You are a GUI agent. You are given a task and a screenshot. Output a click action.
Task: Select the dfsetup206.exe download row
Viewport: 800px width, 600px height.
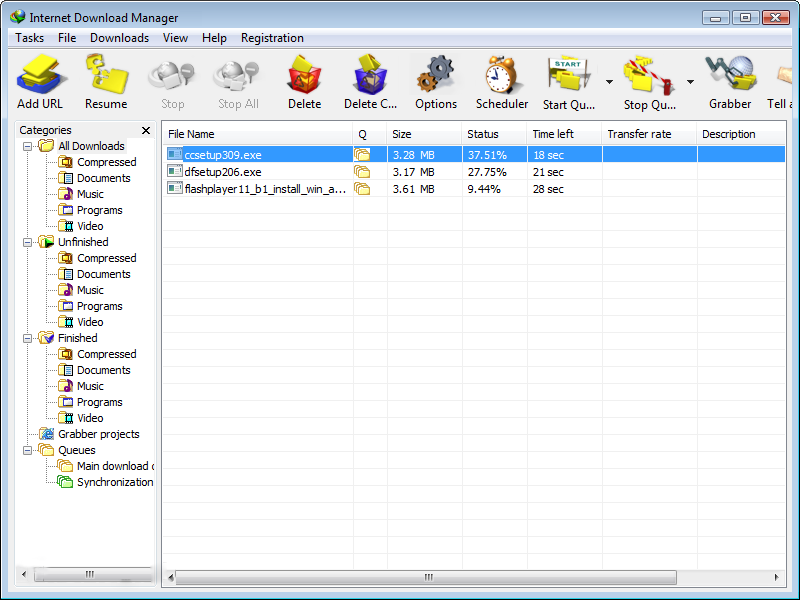tap(474, 172)
